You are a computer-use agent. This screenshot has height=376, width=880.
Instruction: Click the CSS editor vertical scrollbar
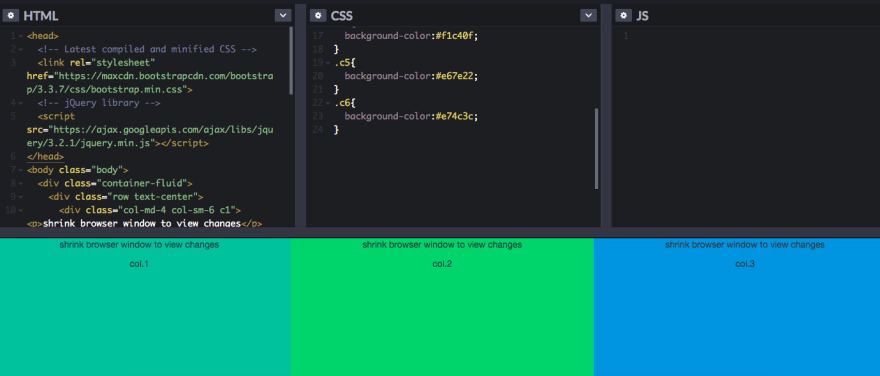(596, 149)
